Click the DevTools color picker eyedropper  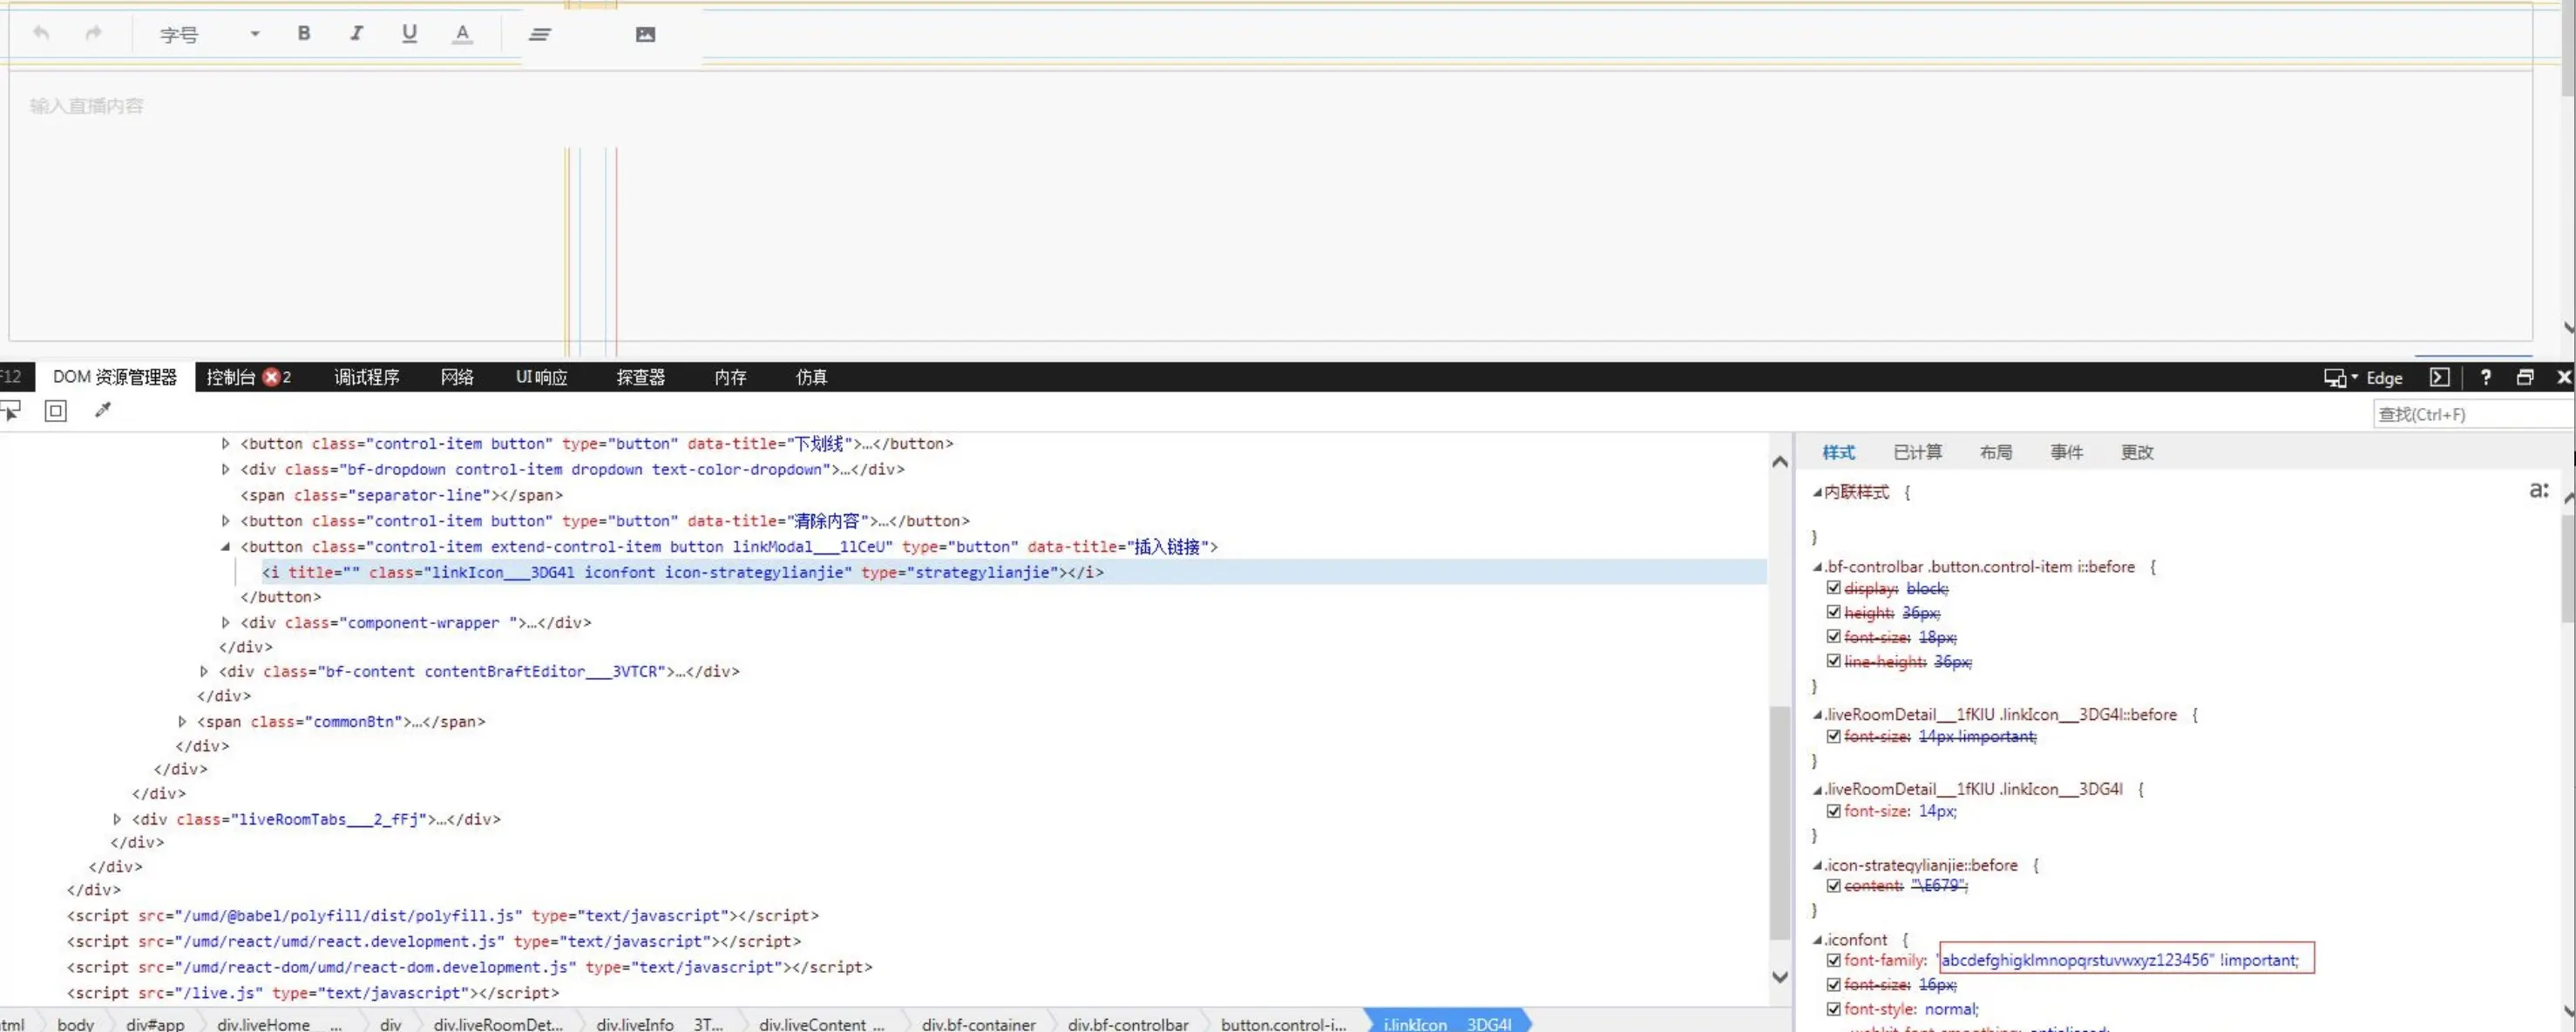[x=102, y=410]
